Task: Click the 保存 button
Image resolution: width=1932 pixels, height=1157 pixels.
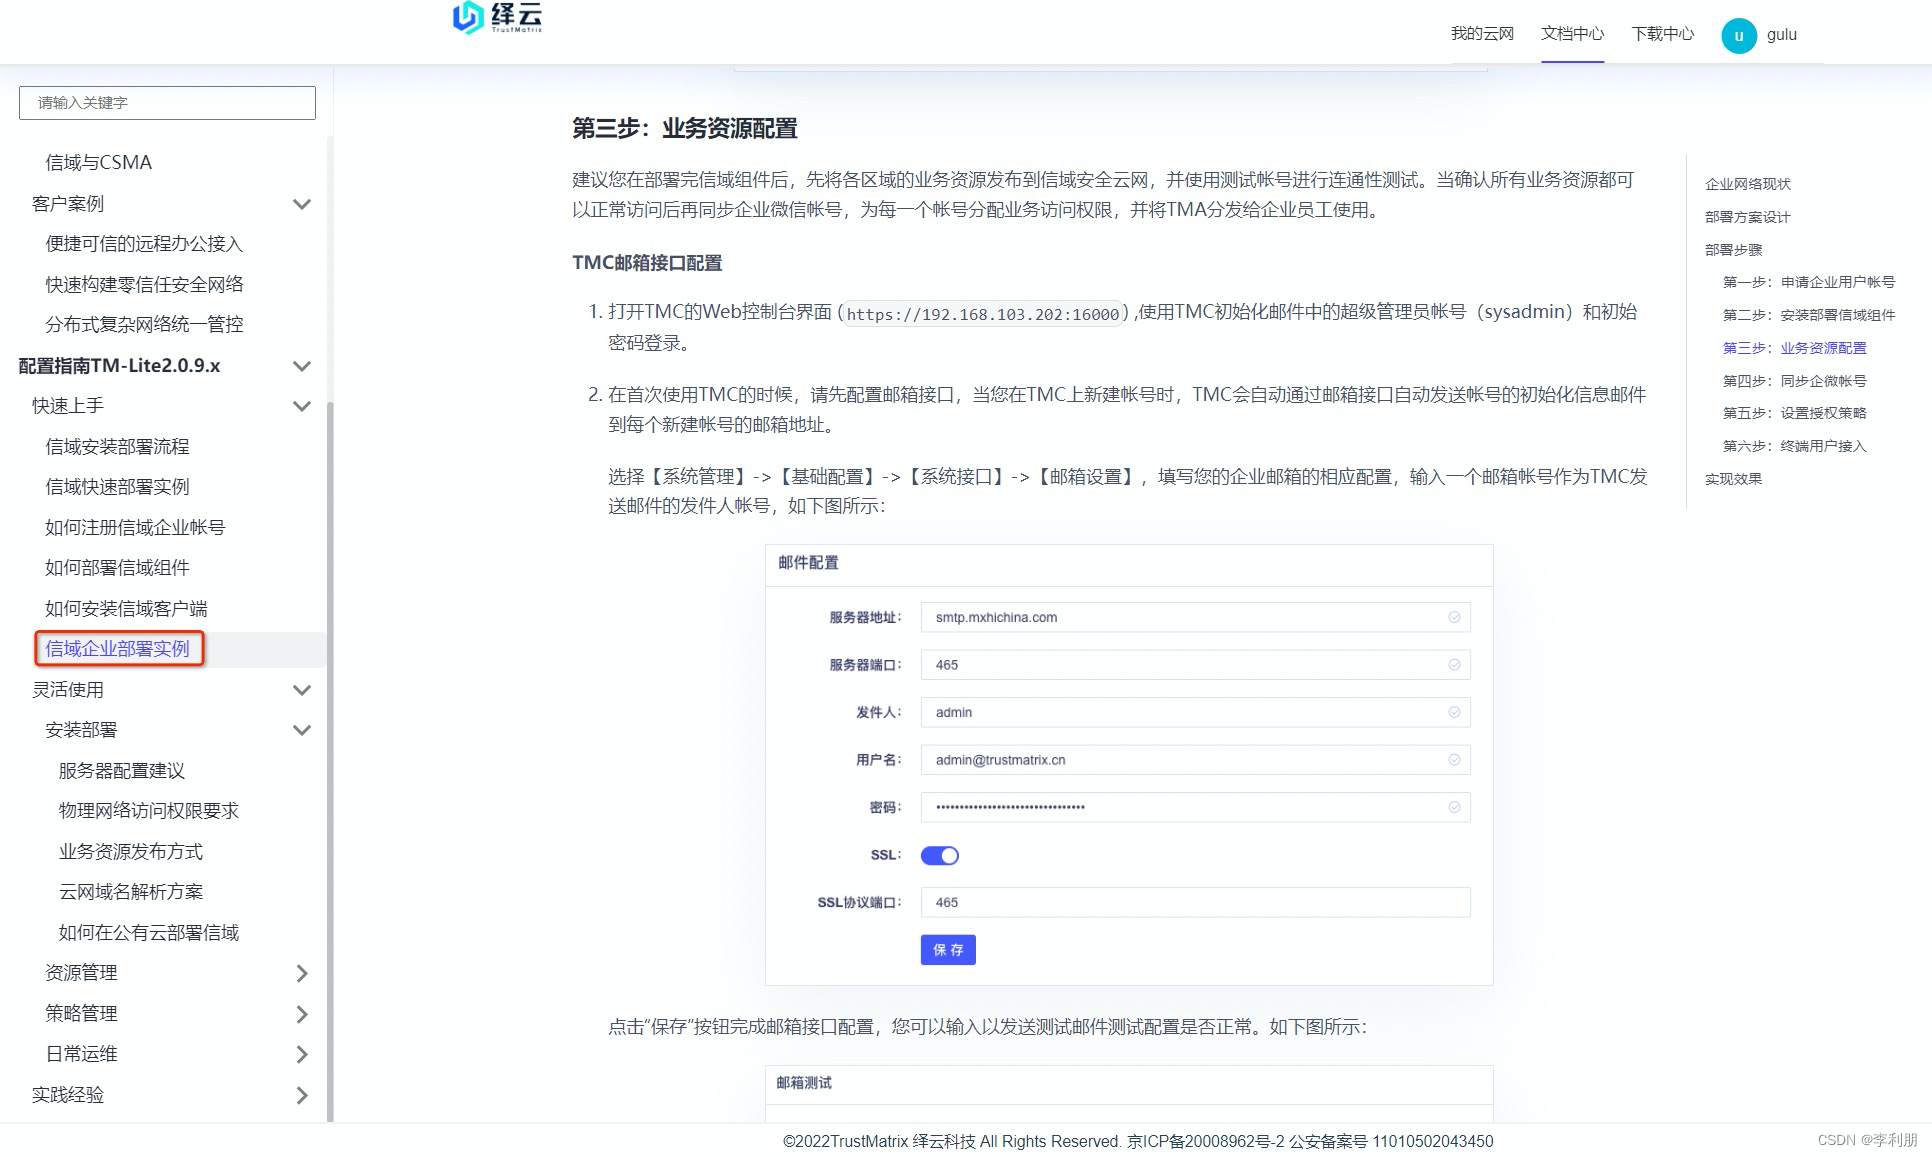Action: [x=948, y=950]
